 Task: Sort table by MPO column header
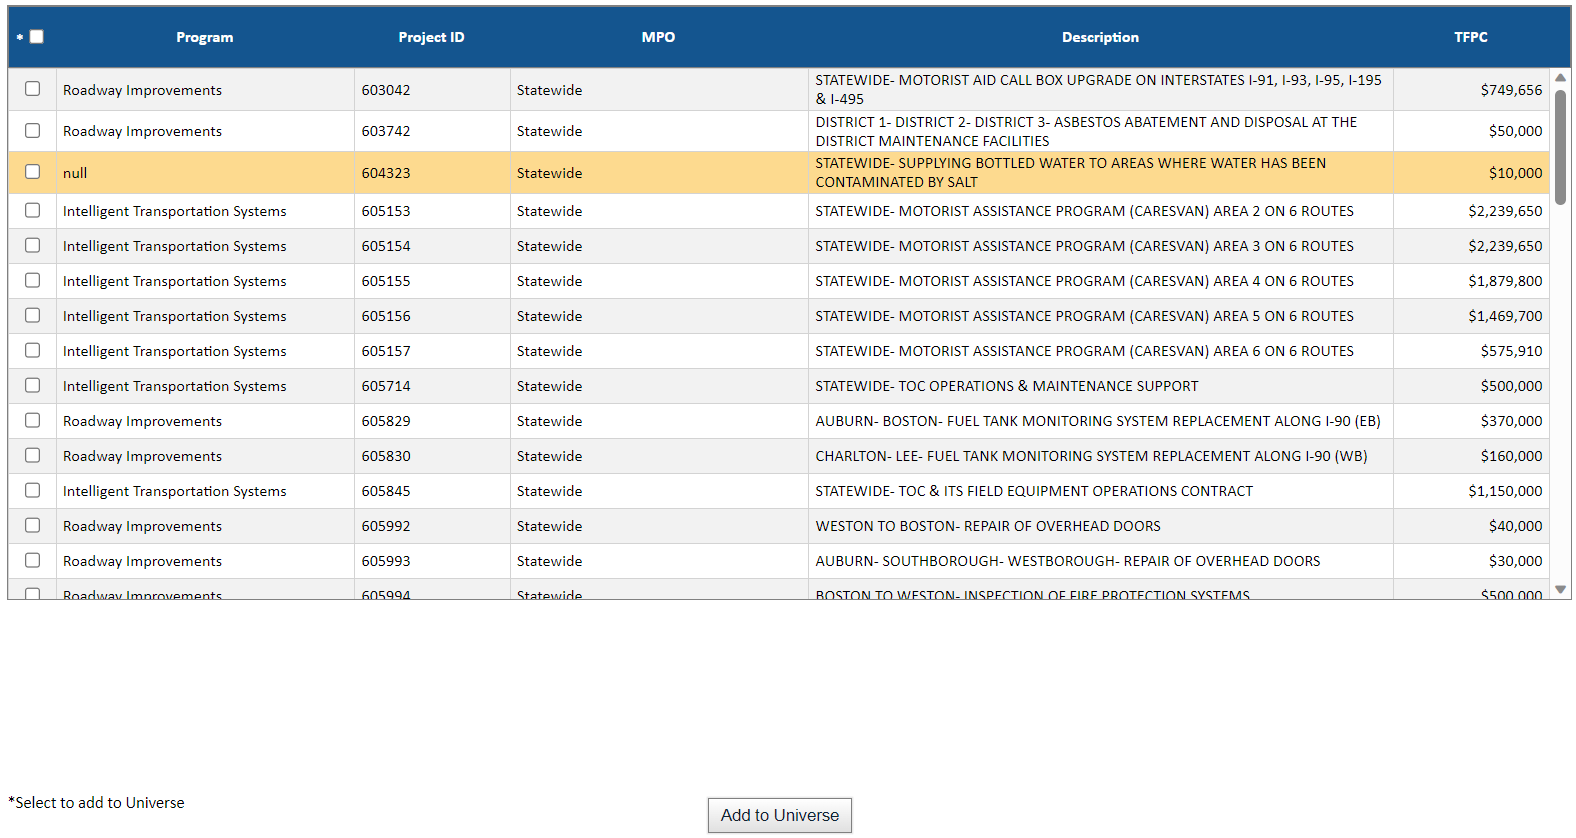658,37
